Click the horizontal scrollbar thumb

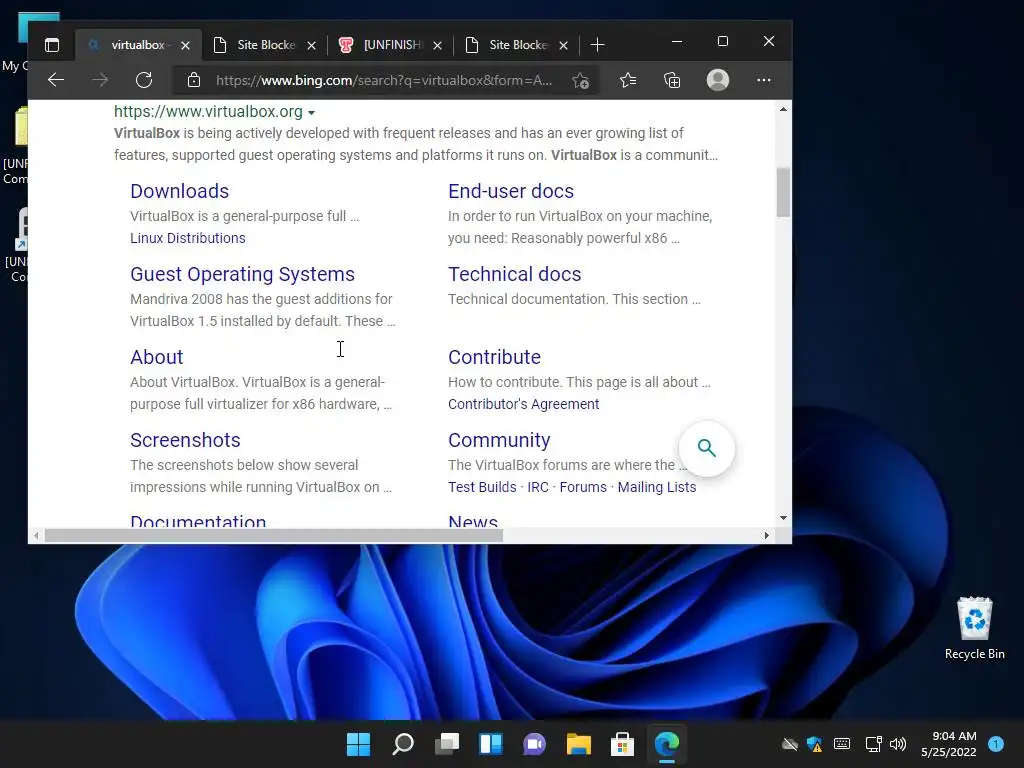274,536
